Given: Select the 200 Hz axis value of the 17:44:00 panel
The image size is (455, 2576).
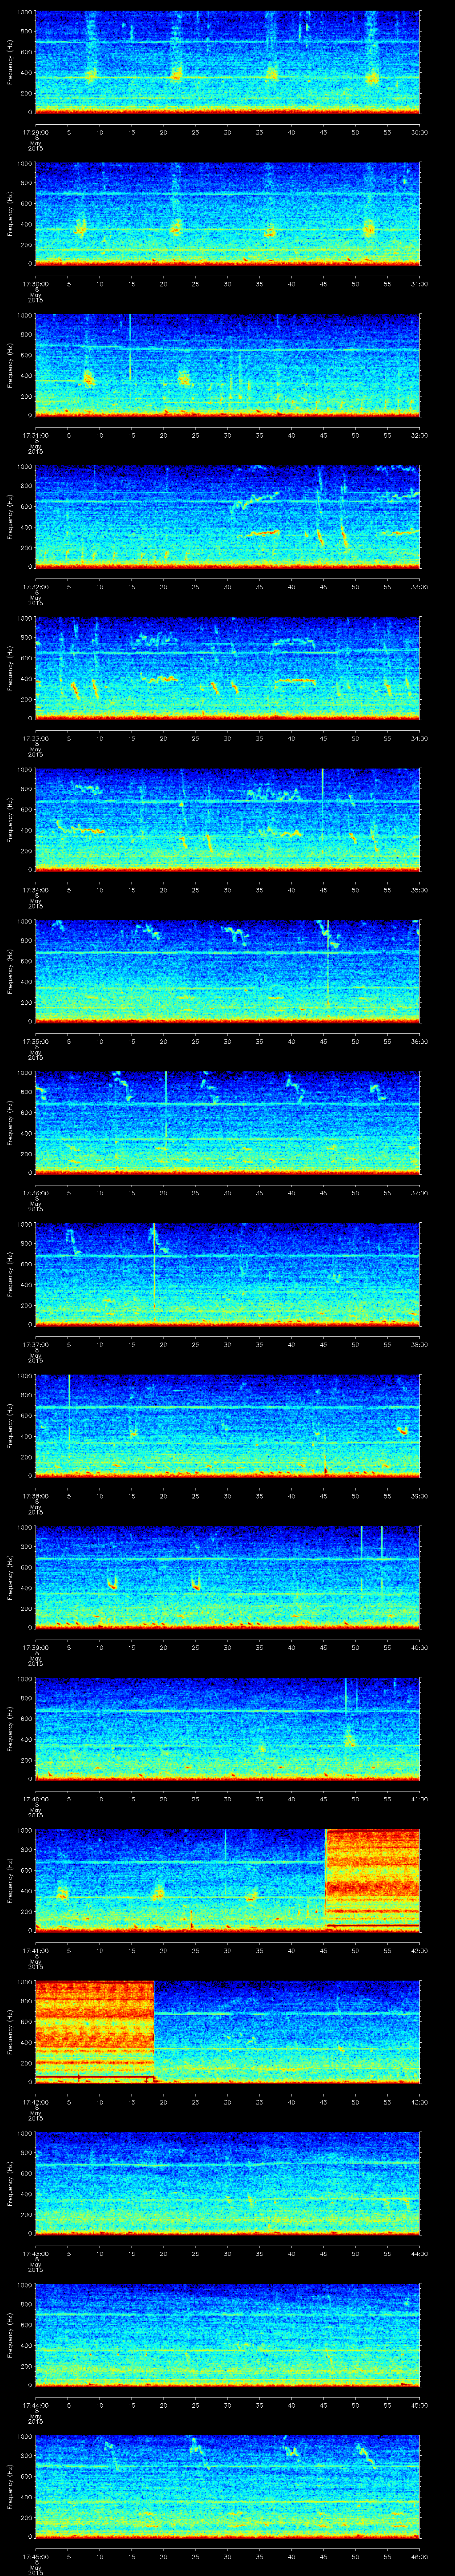Looking at the screenshot, I should [27, 2366].
